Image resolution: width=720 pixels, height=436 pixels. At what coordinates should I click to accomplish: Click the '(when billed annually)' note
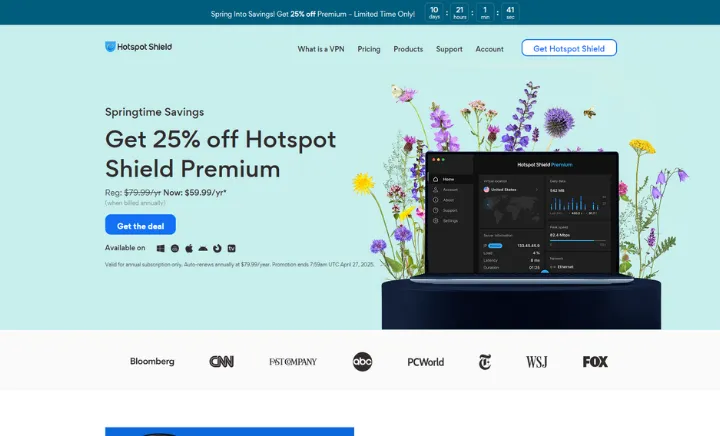click(x=135, y=203)
